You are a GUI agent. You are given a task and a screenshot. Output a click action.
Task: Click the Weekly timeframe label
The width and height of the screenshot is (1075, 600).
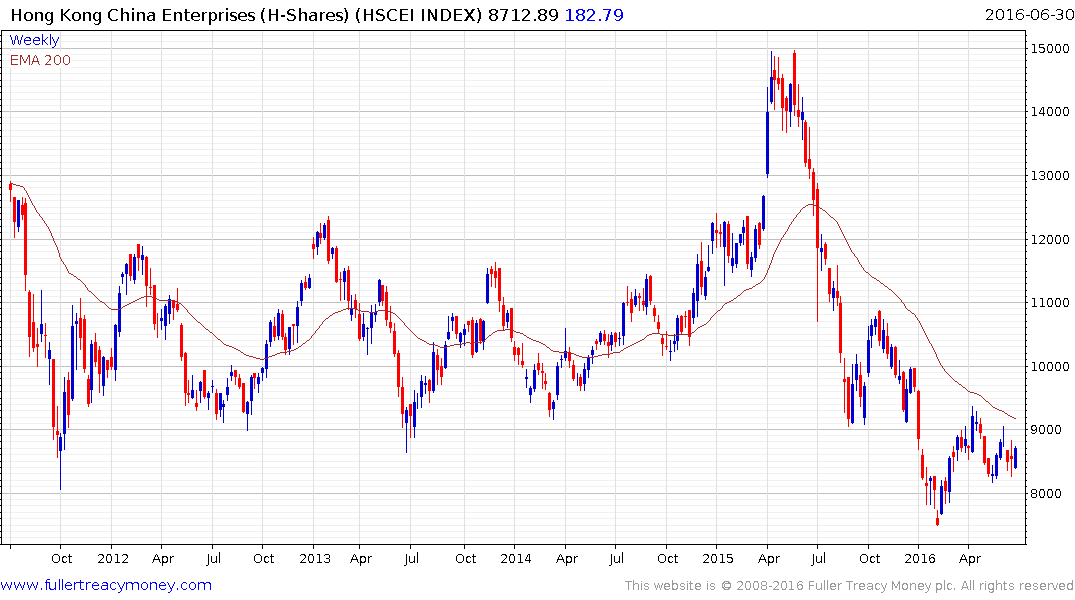pos(34,41)
